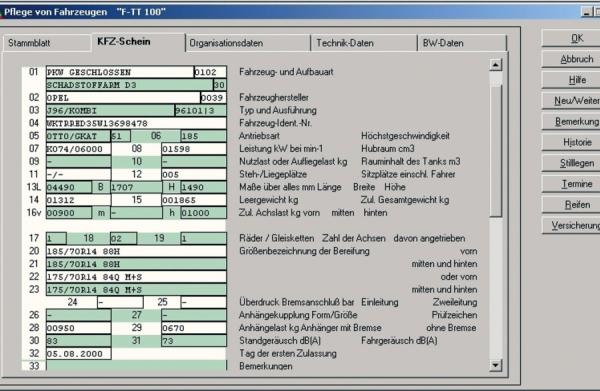The height and width of the screenshot is (391, 600).
Task: Open Hilfe
Action: point(571,80)
